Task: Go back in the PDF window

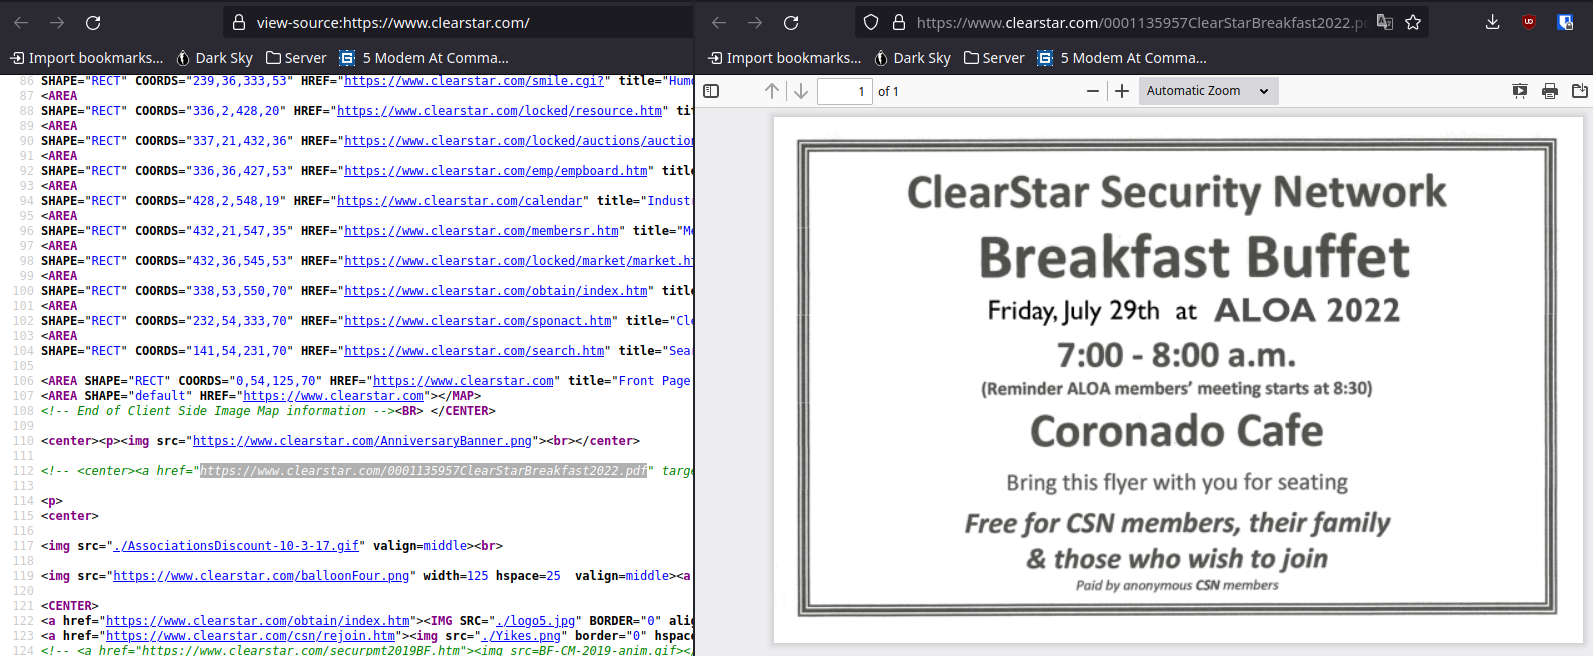Action: (719, 22)
